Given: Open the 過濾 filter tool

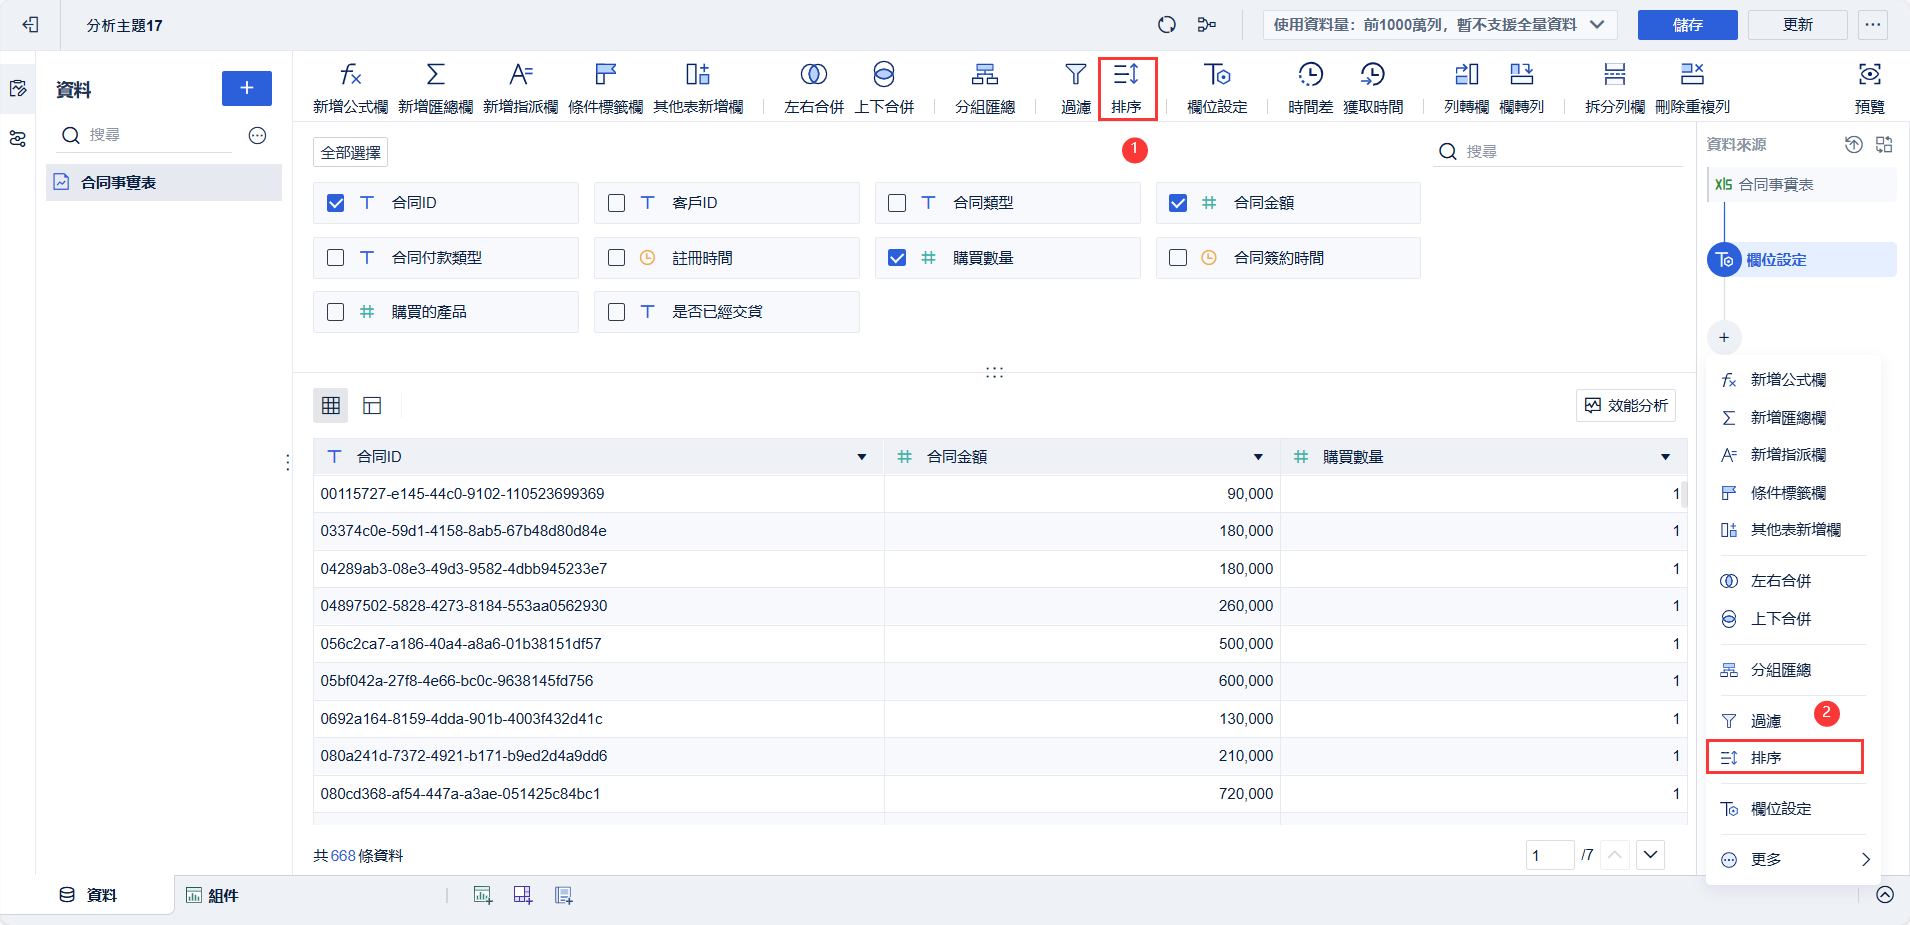Looking at the screenshot, I should (1075, 76).
